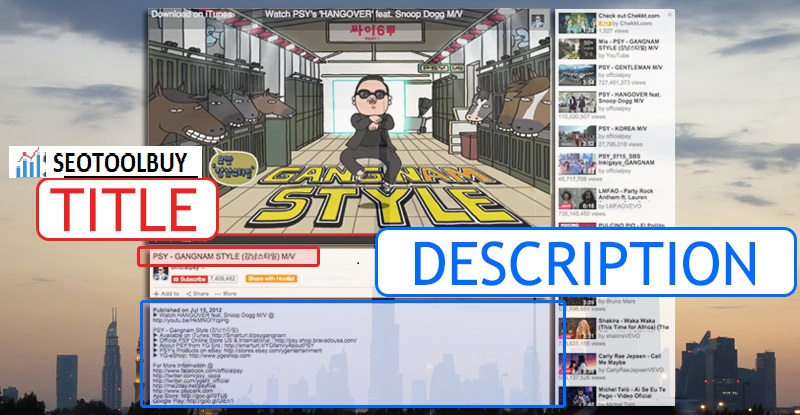Screen dimensions: 800x415
Task: Click the red Subscribe button
Action: (189, 279)
